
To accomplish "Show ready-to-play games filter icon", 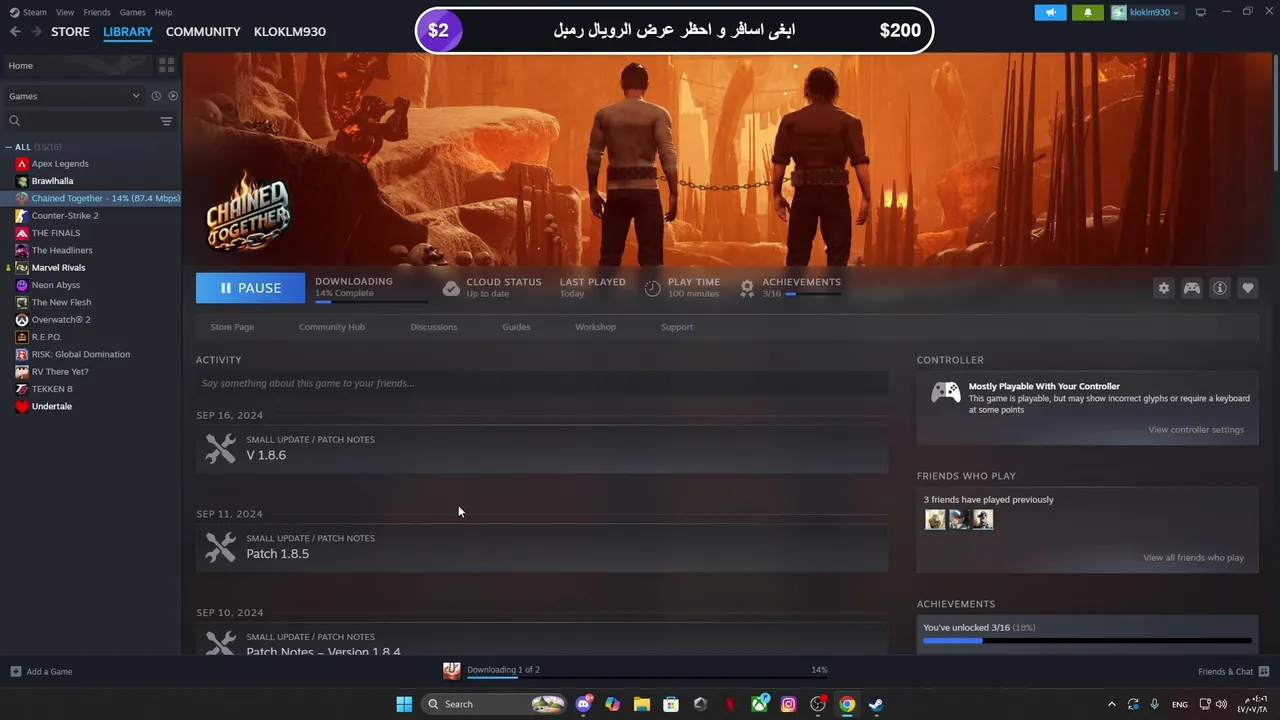I will [173, 96].
